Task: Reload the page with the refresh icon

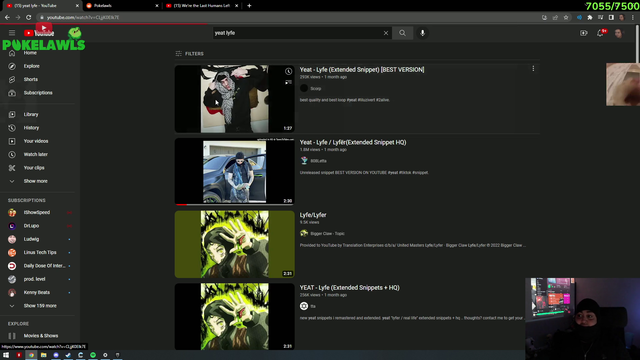Action: point(29,17)
